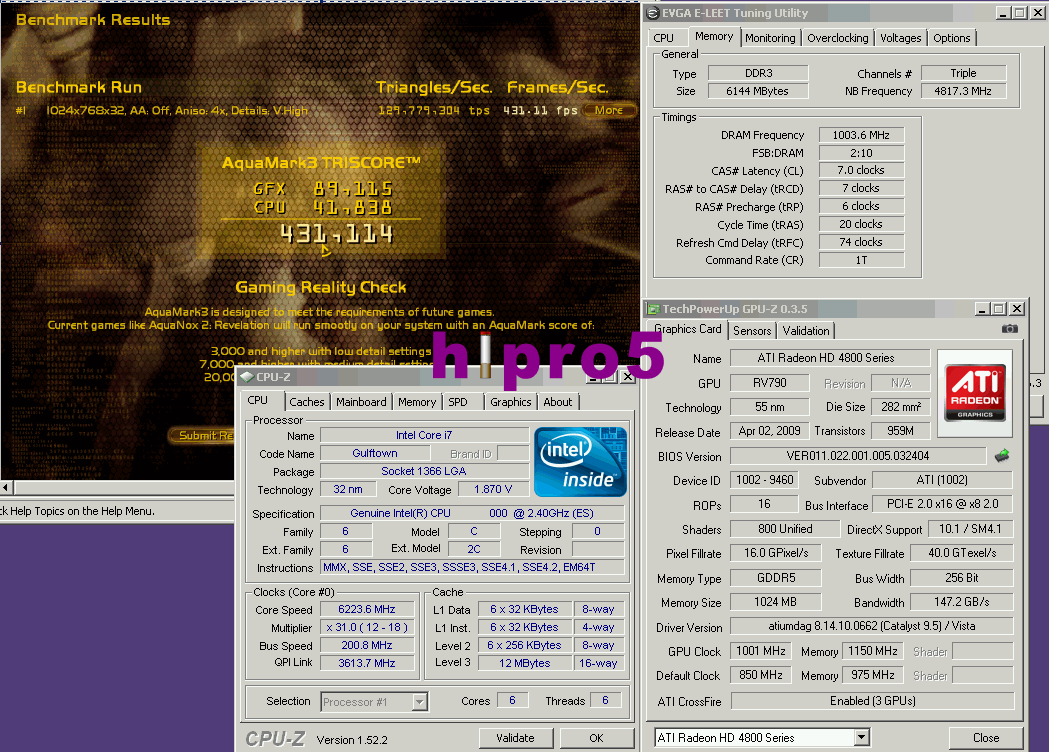Click the QPI Link value 3613.7 MHz
The width and height of the screenshot is (1049, 752).
[367, 663]
